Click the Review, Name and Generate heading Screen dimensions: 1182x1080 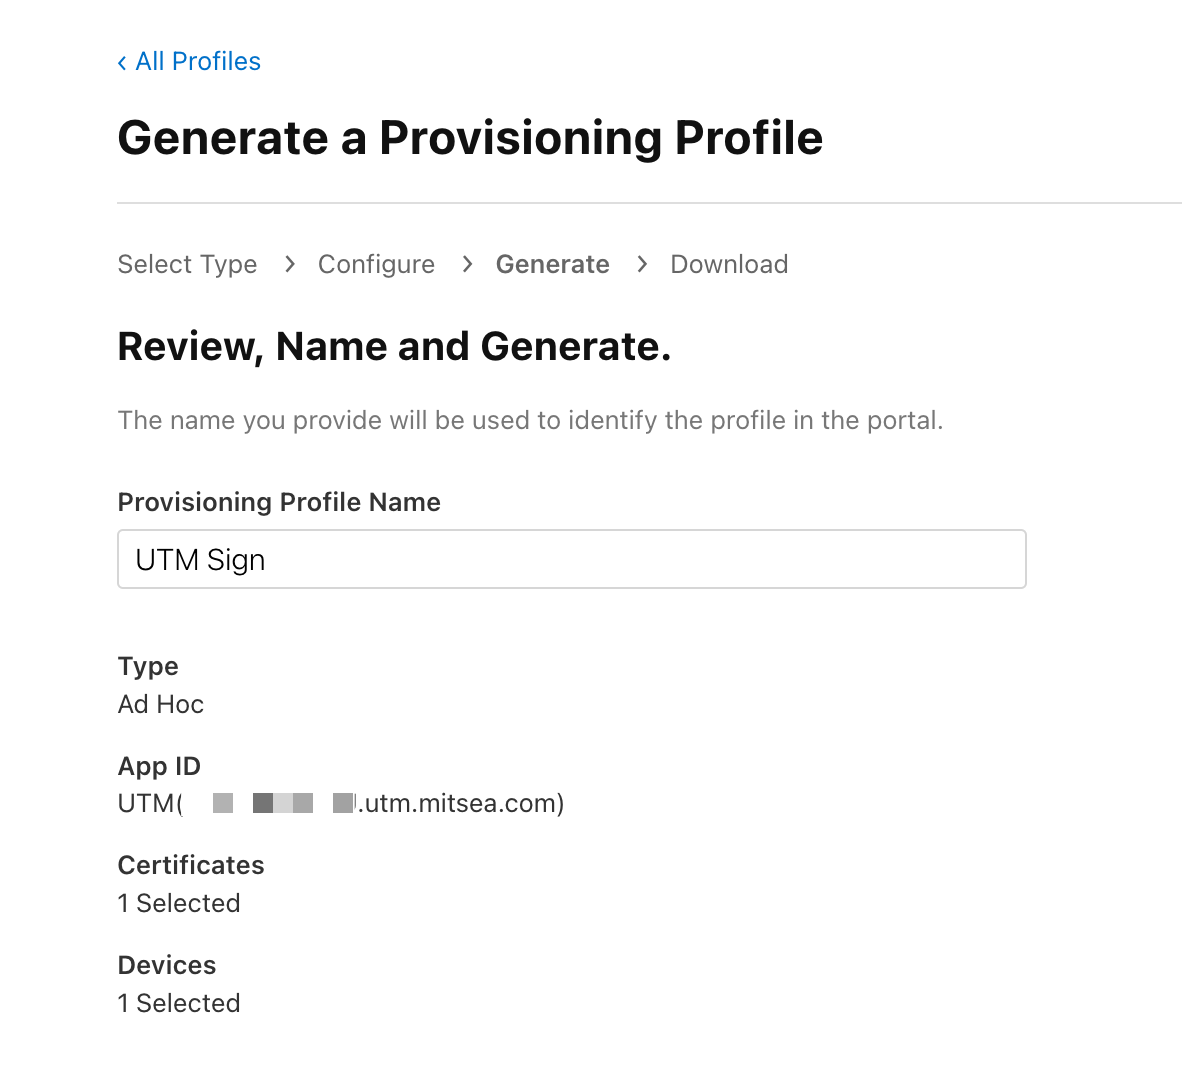[x=394, y=347]
